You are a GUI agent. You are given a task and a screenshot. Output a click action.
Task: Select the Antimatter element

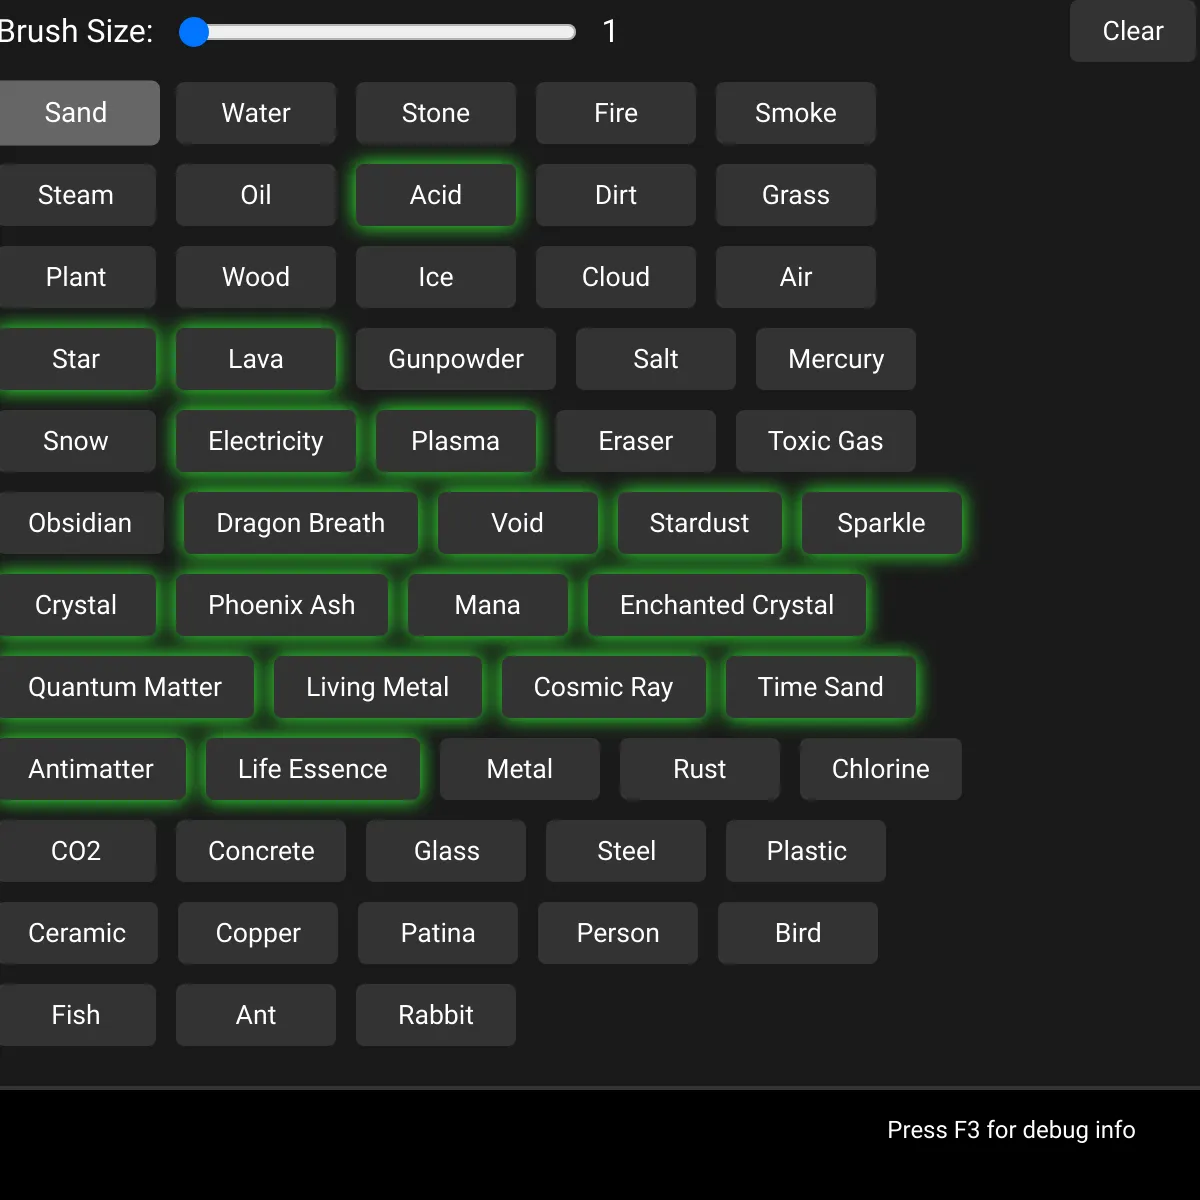point(91,769)
